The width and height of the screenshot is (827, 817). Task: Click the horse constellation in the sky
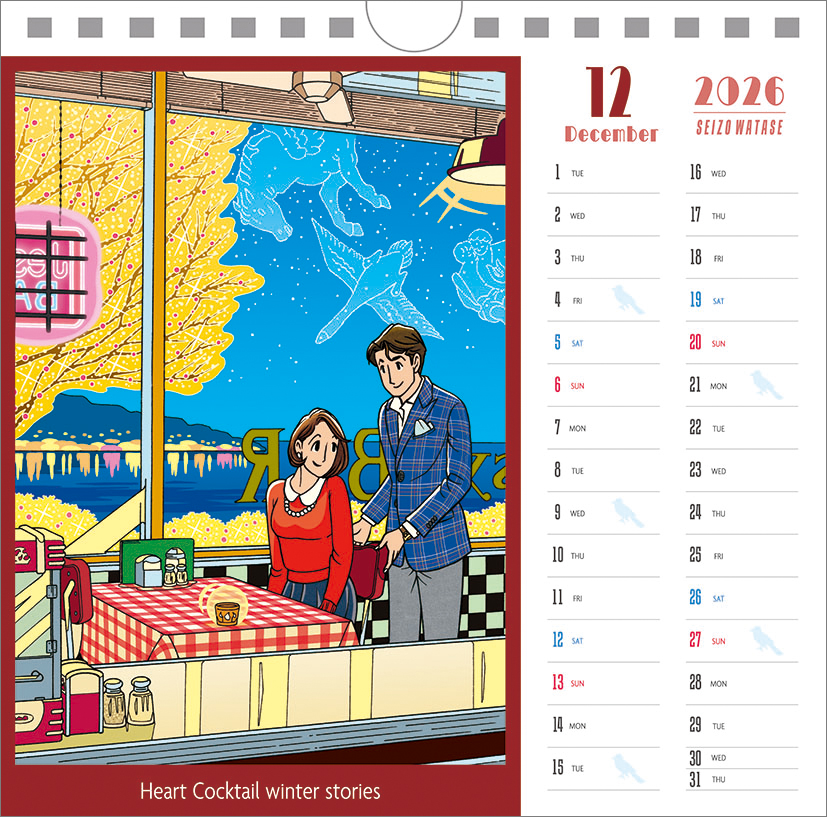[311, 179]
